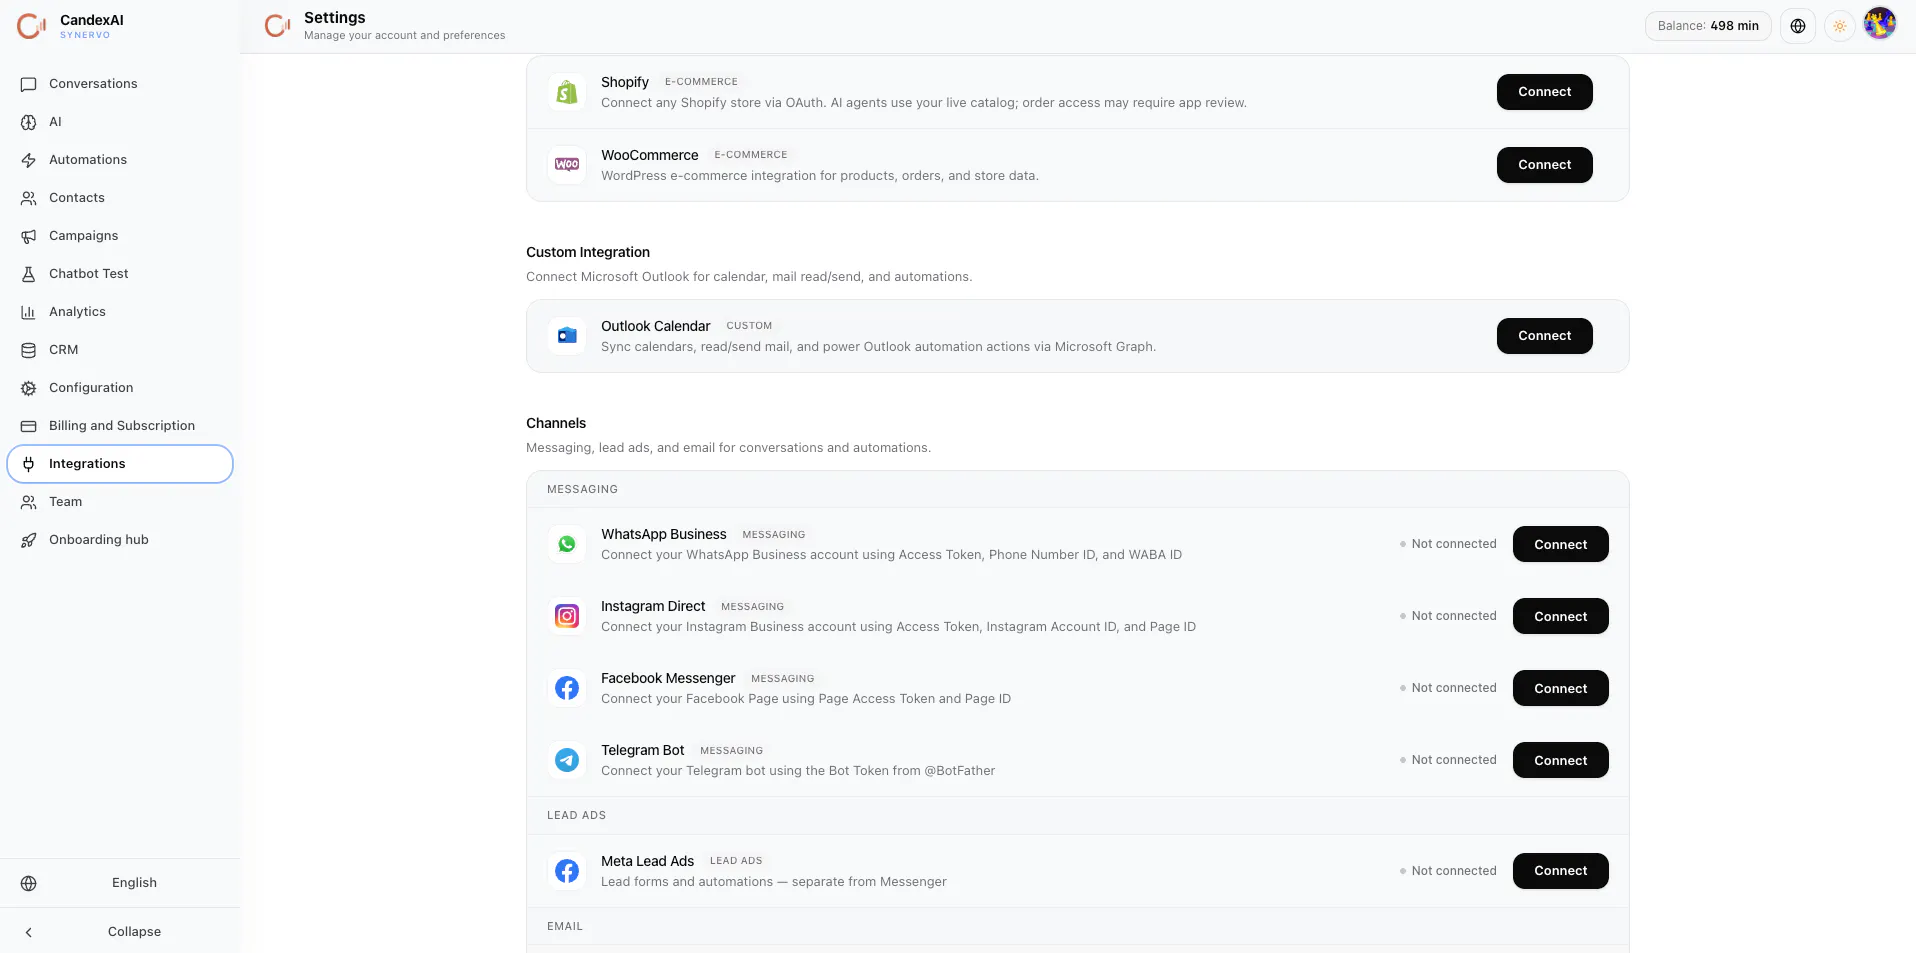
Task: Click the Outlook Calendar icon
Action: (567, 336)
